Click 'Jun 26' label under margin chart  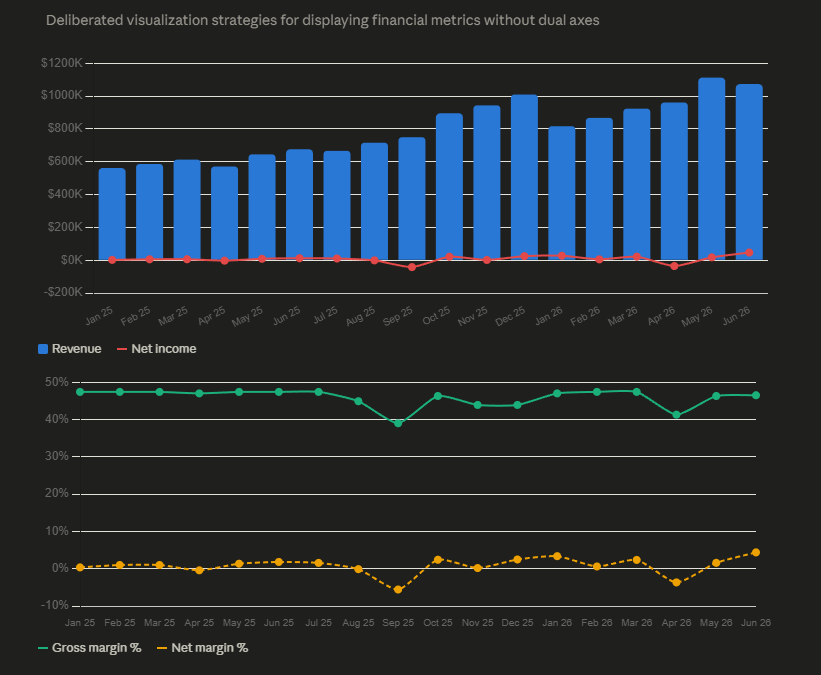click(x=756, y=623)
